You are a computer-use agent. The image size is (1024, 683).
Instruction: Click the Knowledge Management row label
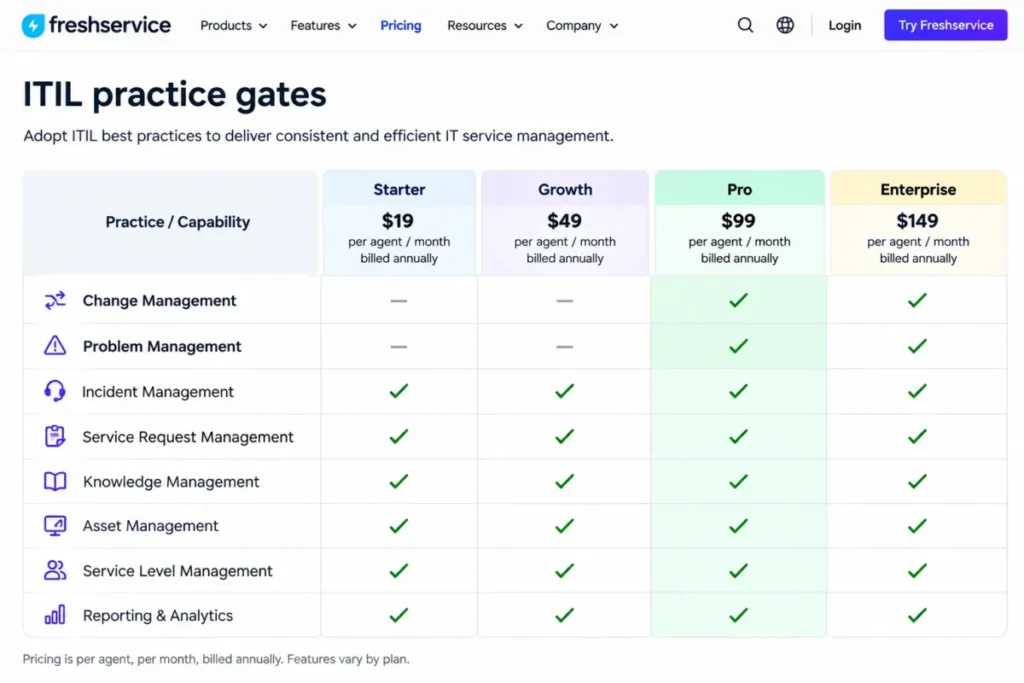[171, 481]
